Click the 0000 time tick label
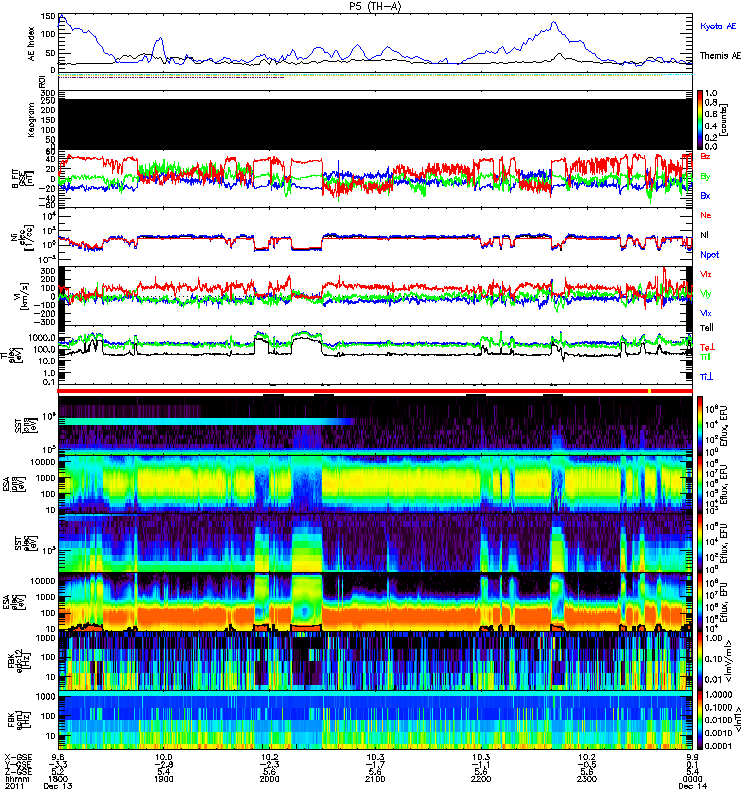The height and width of the screenshot is (800, 750). click(x=692, y=779)
